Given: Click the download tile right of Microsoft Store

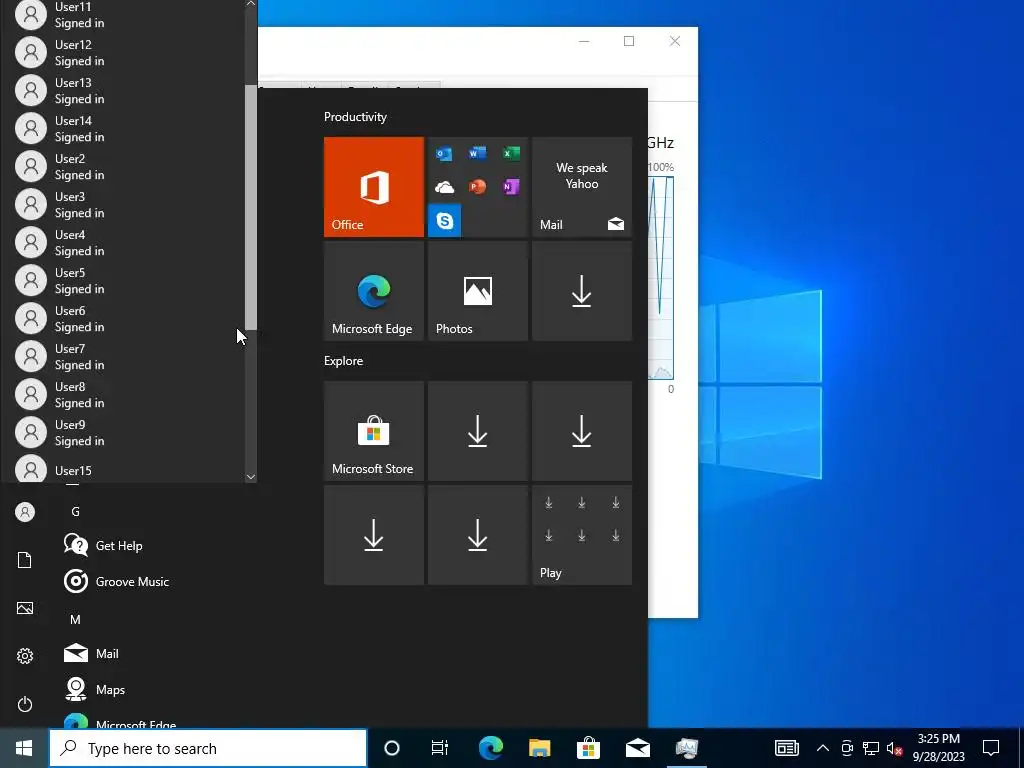Looking at the screenshot, I should click(477, 431).
